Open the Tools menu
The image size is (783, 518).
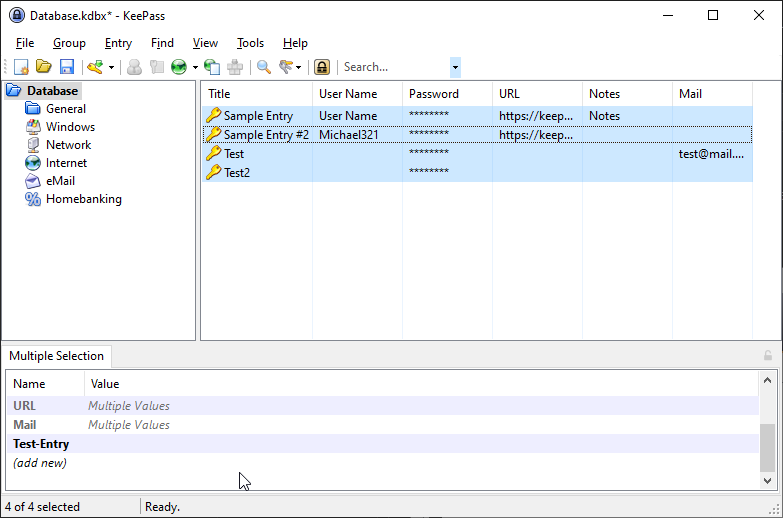(x=250, y=43)
